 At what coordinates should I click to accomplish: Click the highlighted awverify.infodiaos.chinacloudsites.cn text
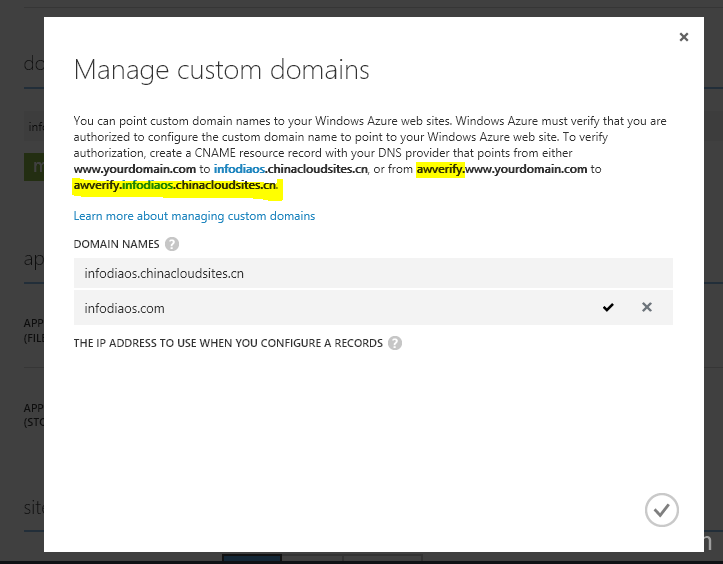coord(175,185)
